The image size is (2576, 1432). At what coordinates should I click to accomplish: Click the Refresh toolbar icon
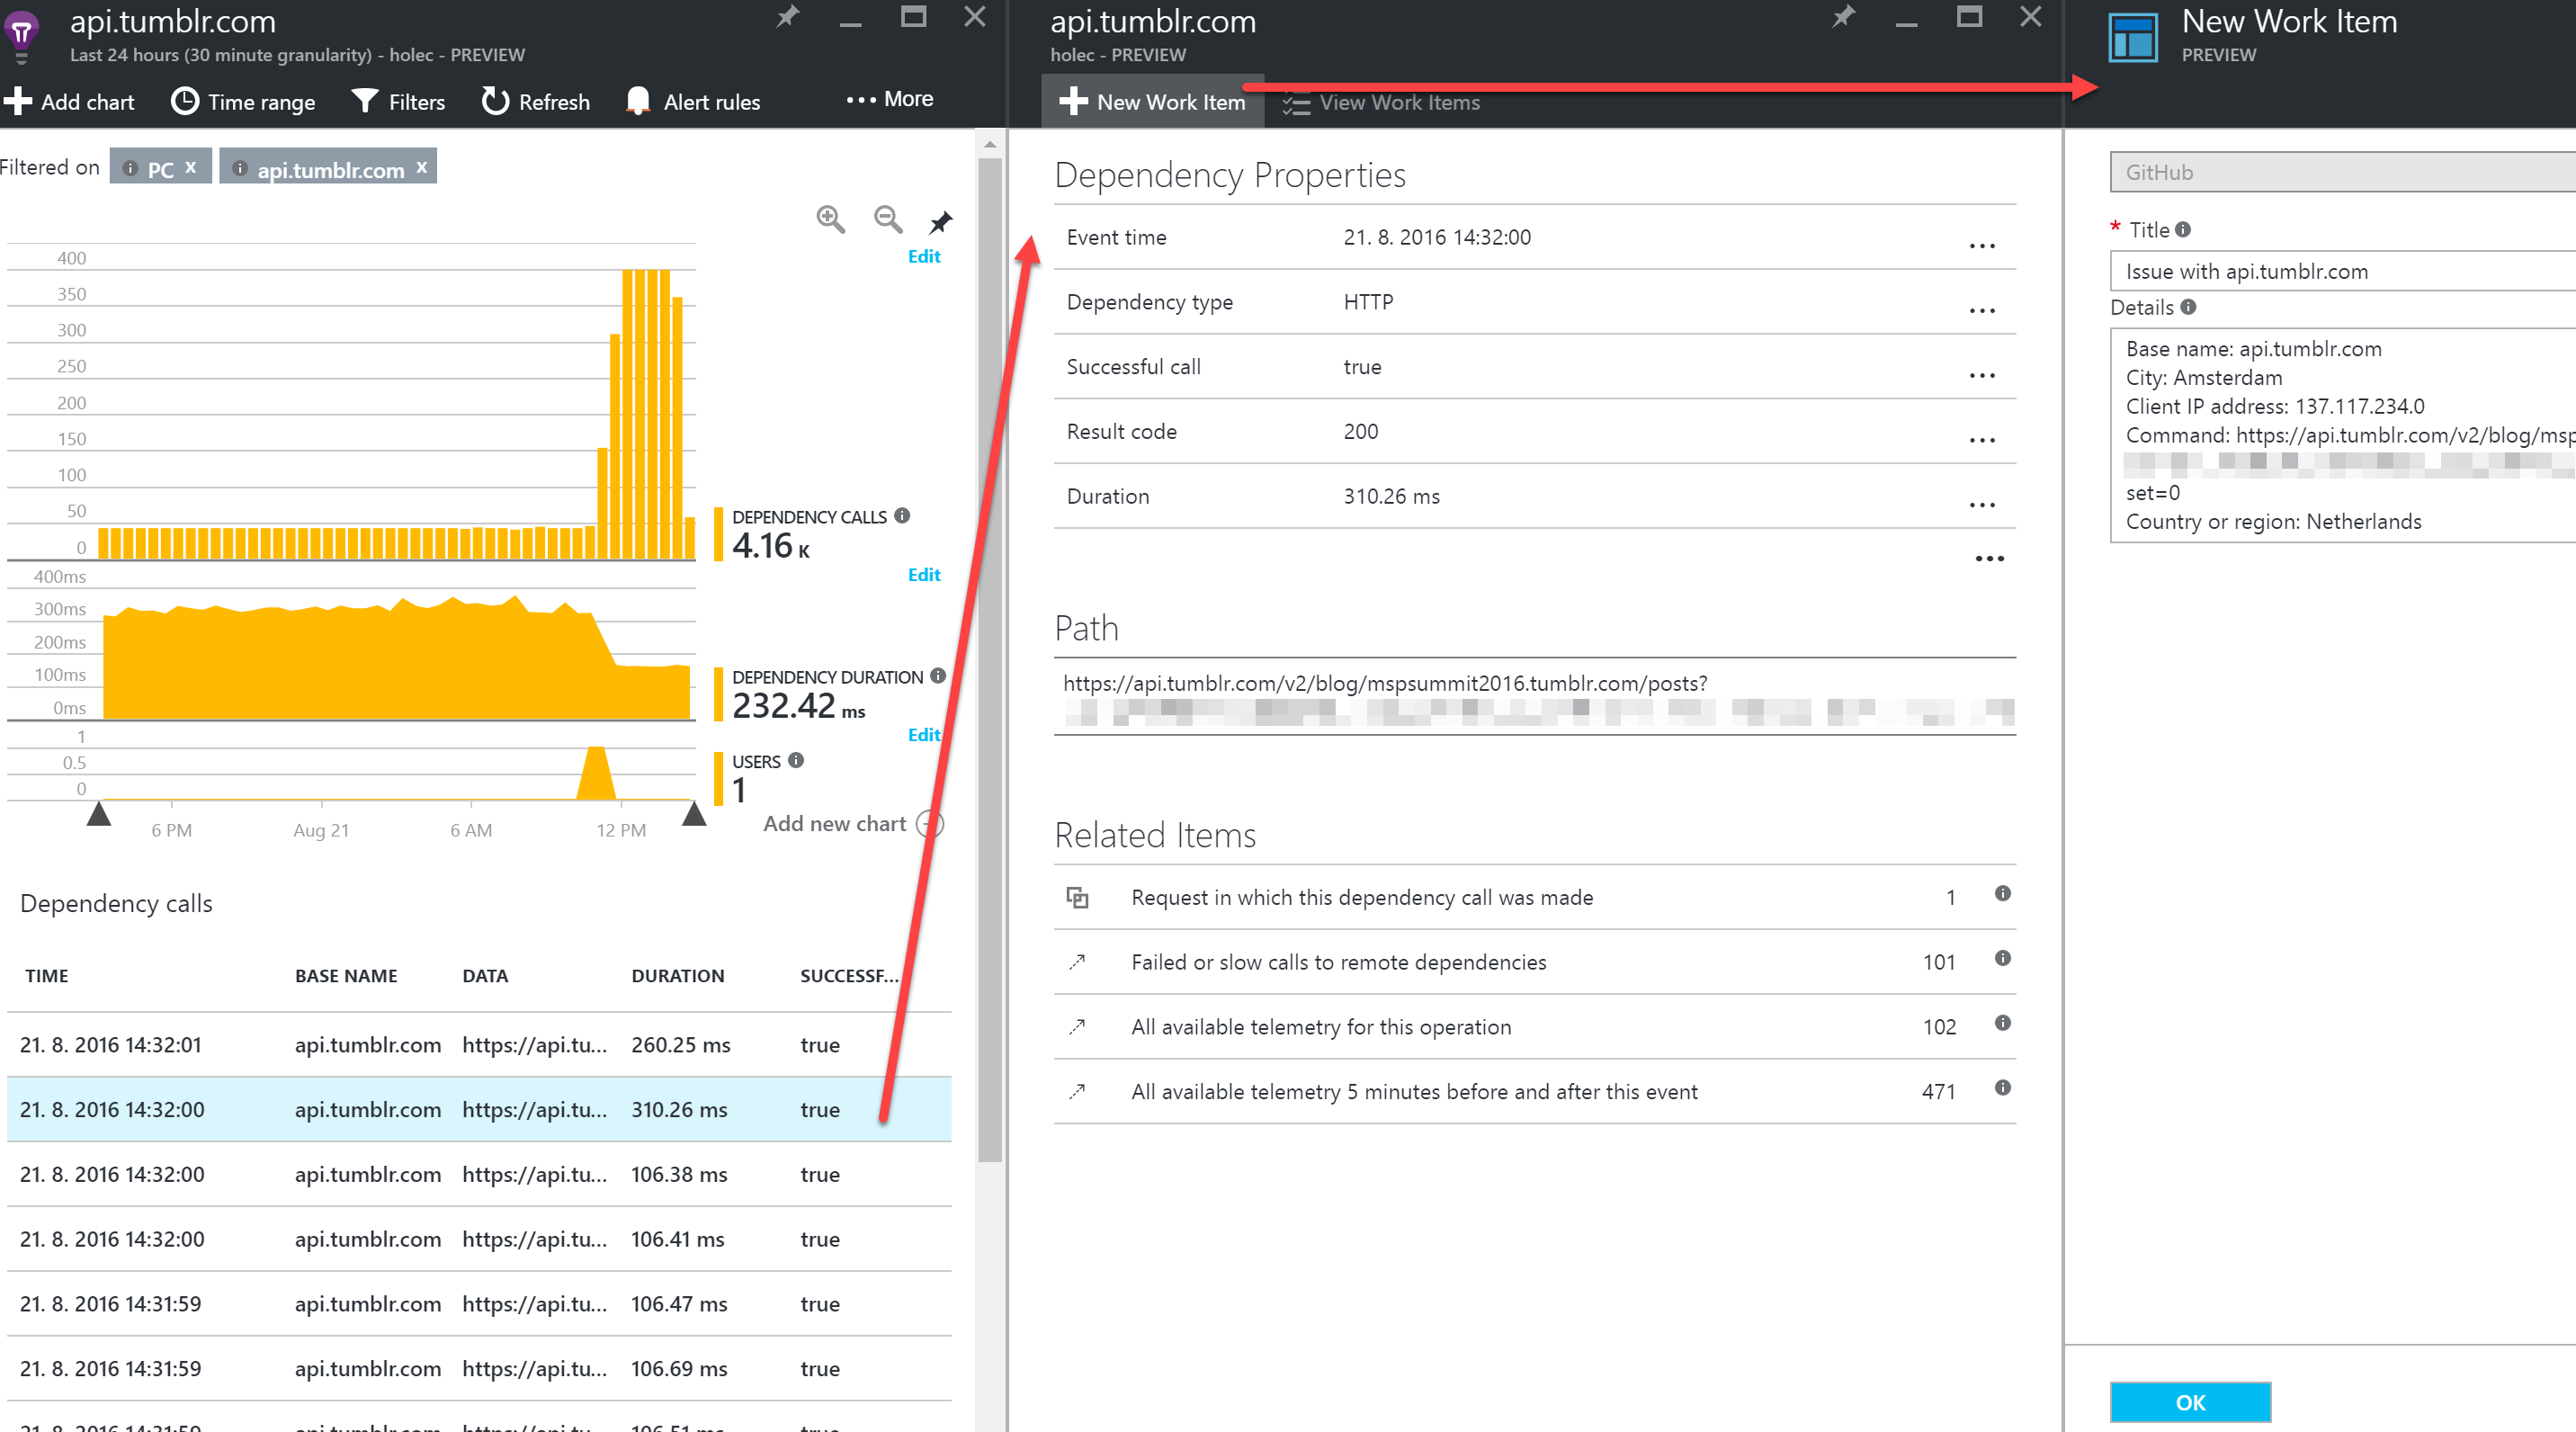point(496,101)
